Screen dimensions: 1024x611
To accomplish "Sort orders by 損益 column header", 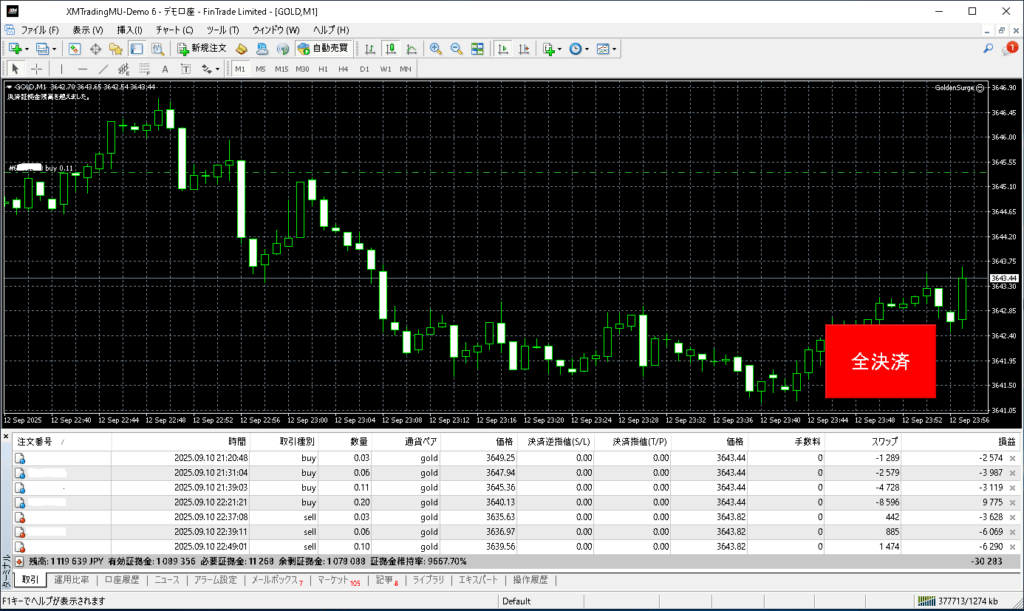I will click(x=1006, y=441).
